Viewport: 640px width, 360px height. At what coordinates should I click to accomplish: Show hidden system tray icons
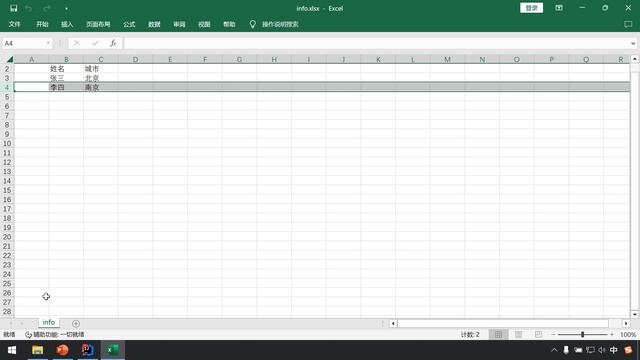[554, 350]
